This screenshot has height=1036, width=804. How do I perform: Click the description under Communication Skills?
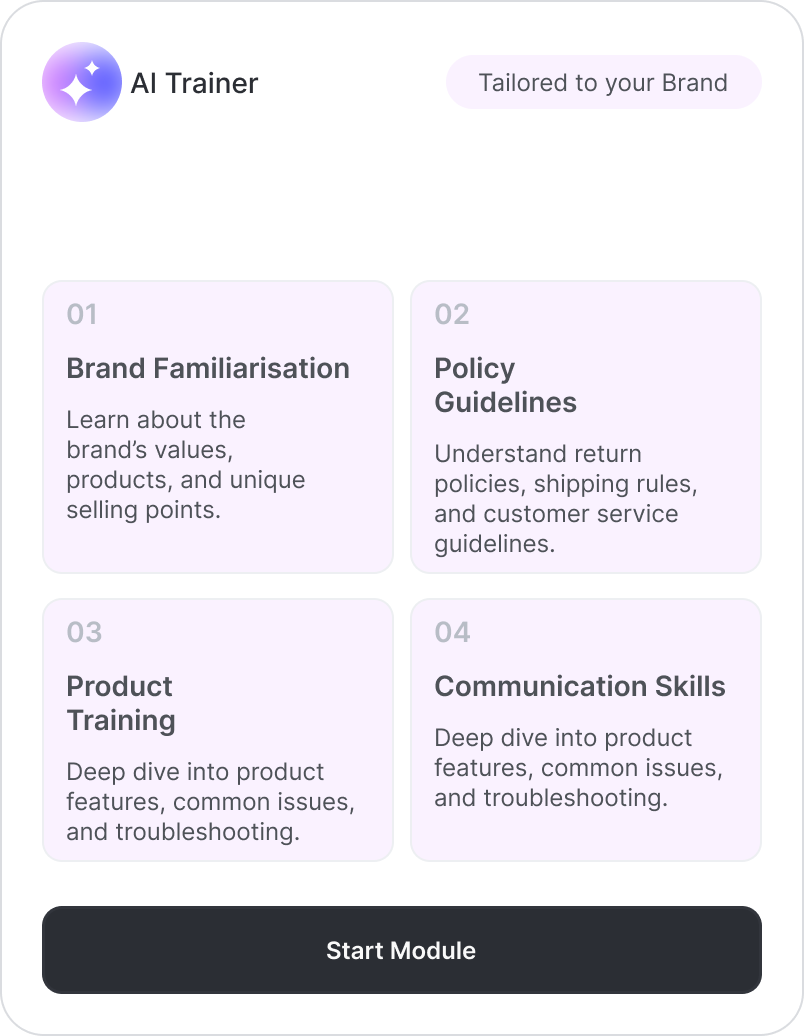(x=578, y=768)
